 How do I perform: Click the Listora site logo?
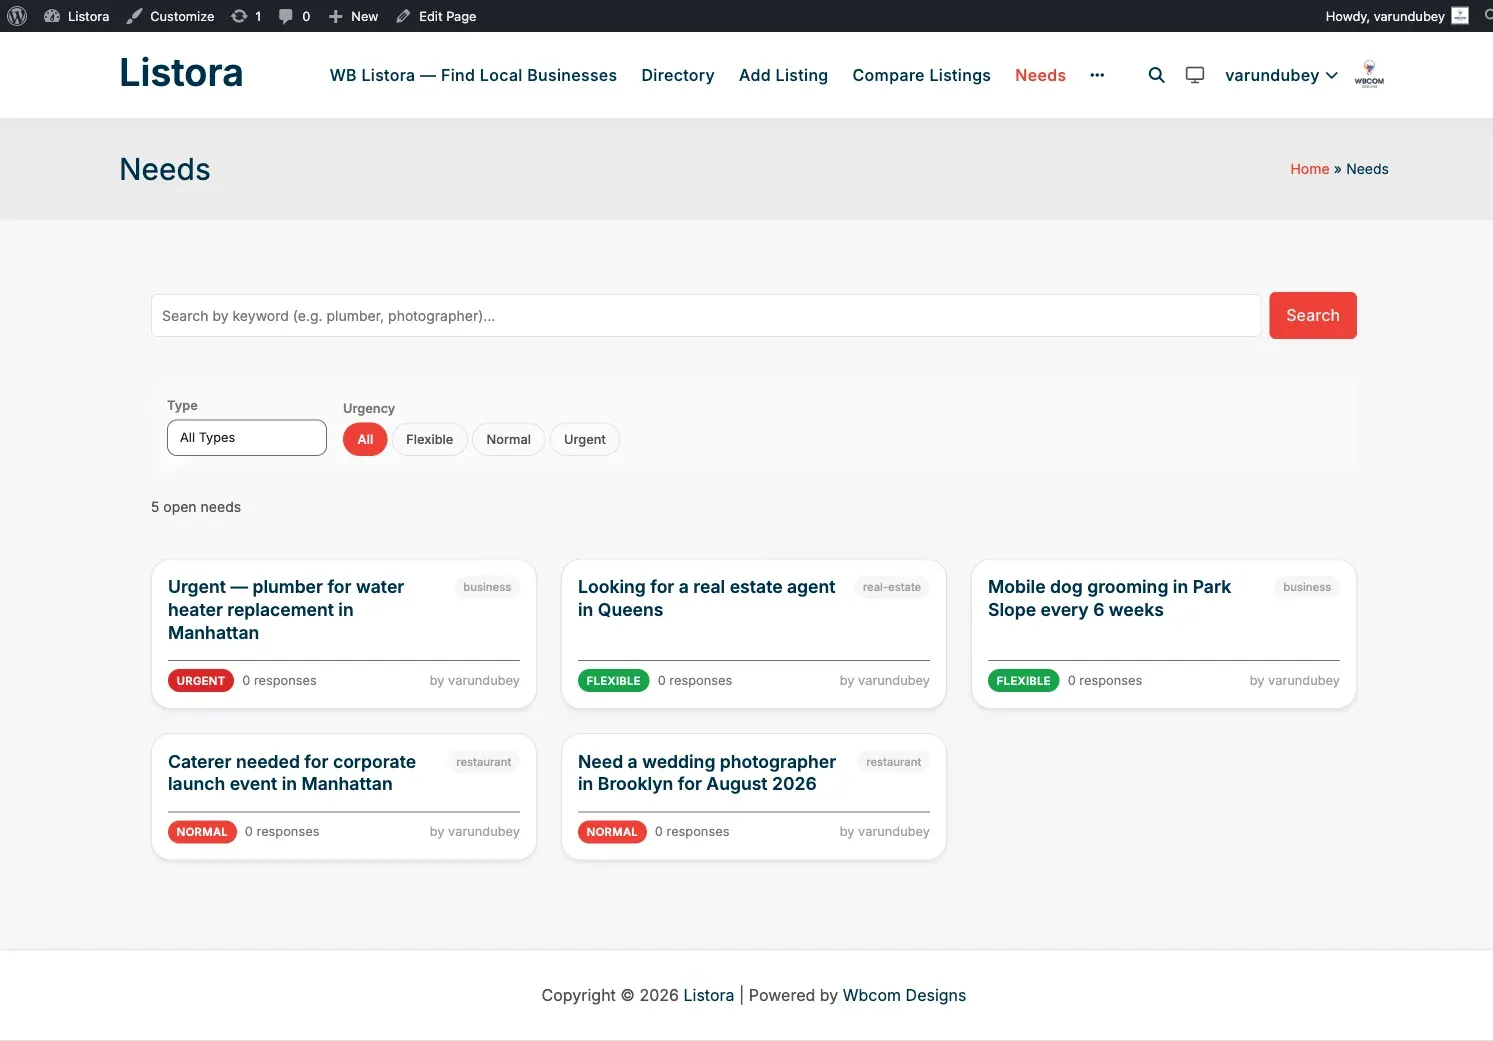pos(181,73)
